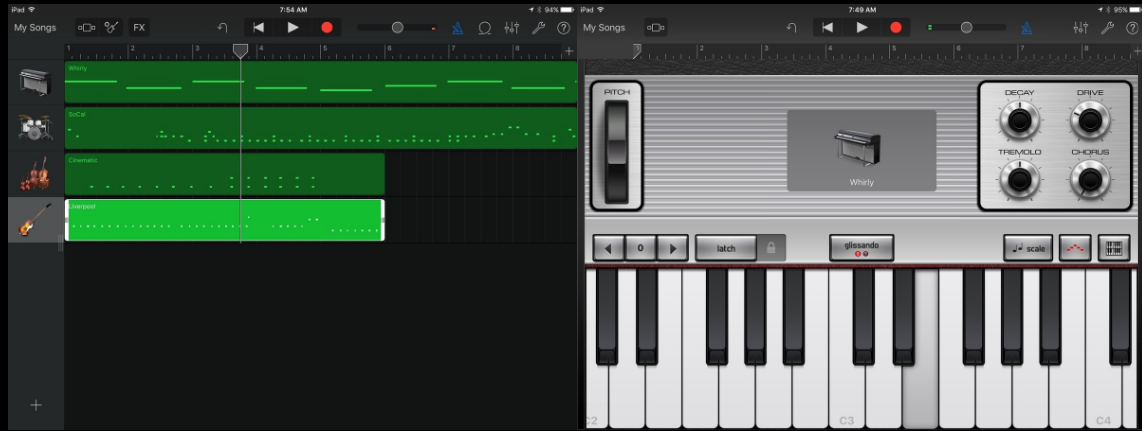Select the Liverpool region

224,220
